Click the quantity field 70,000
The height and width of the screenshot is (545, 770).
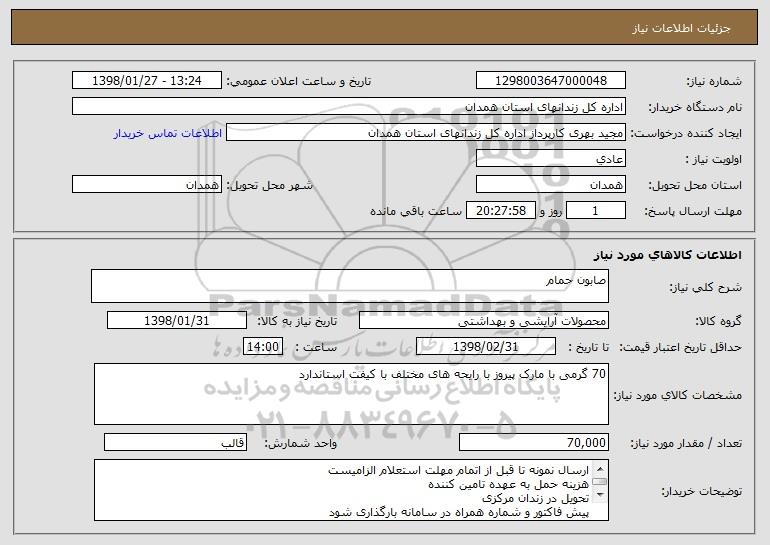(534, 442)
